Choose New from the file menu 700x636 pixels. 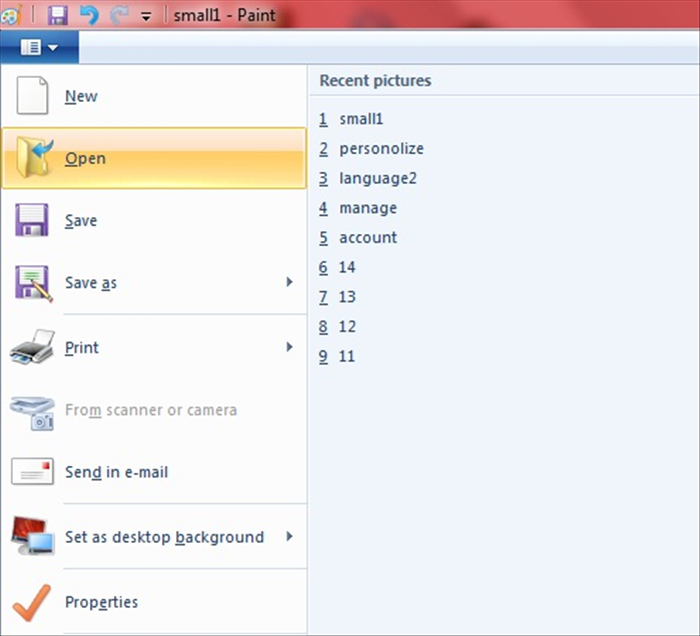click(154, 96)
